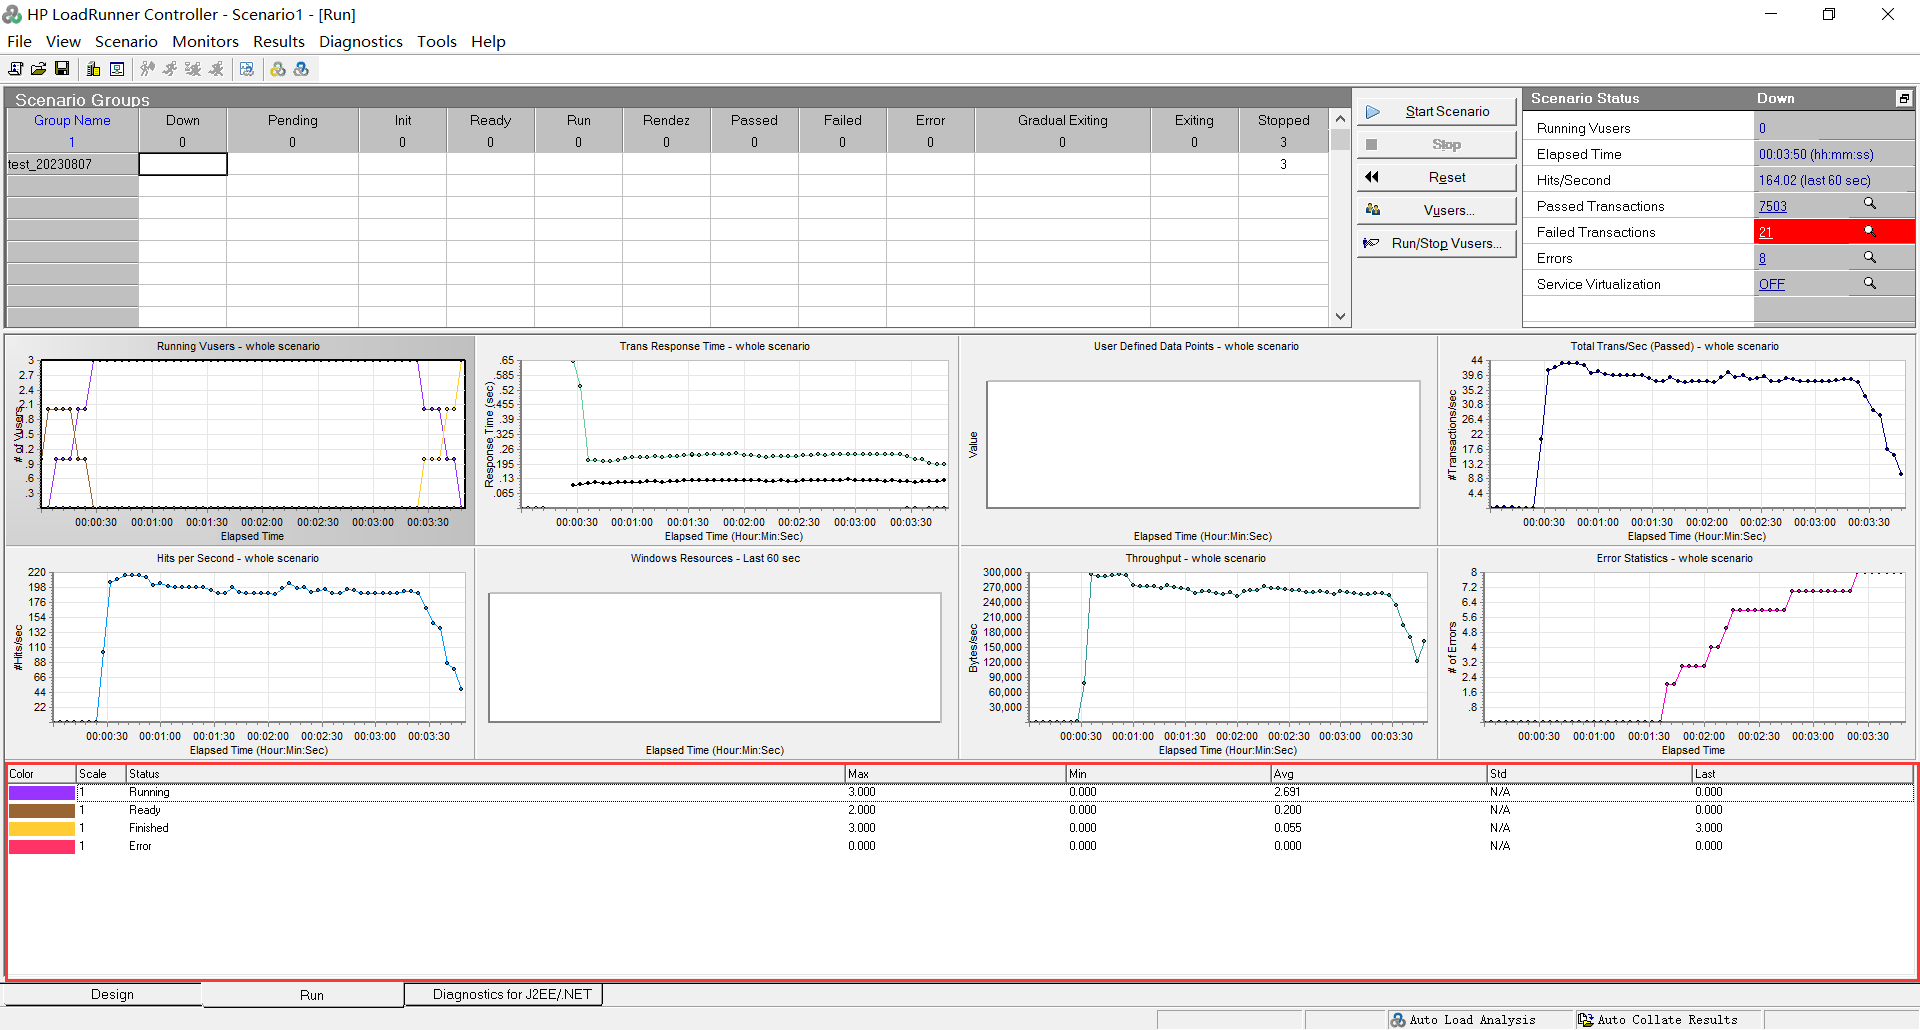Click the Service Virtualization OFF link
This screenshot has width=1920, height=1030.
click(1771, 284)
